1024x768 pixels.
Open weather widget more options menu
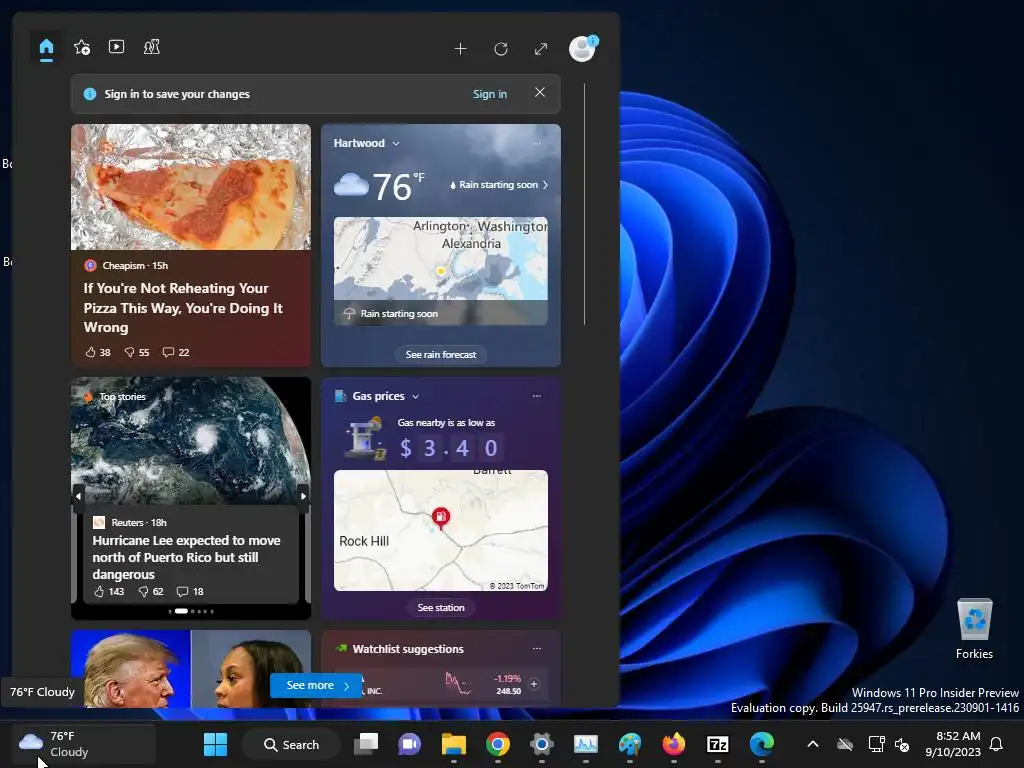[537, 144]
